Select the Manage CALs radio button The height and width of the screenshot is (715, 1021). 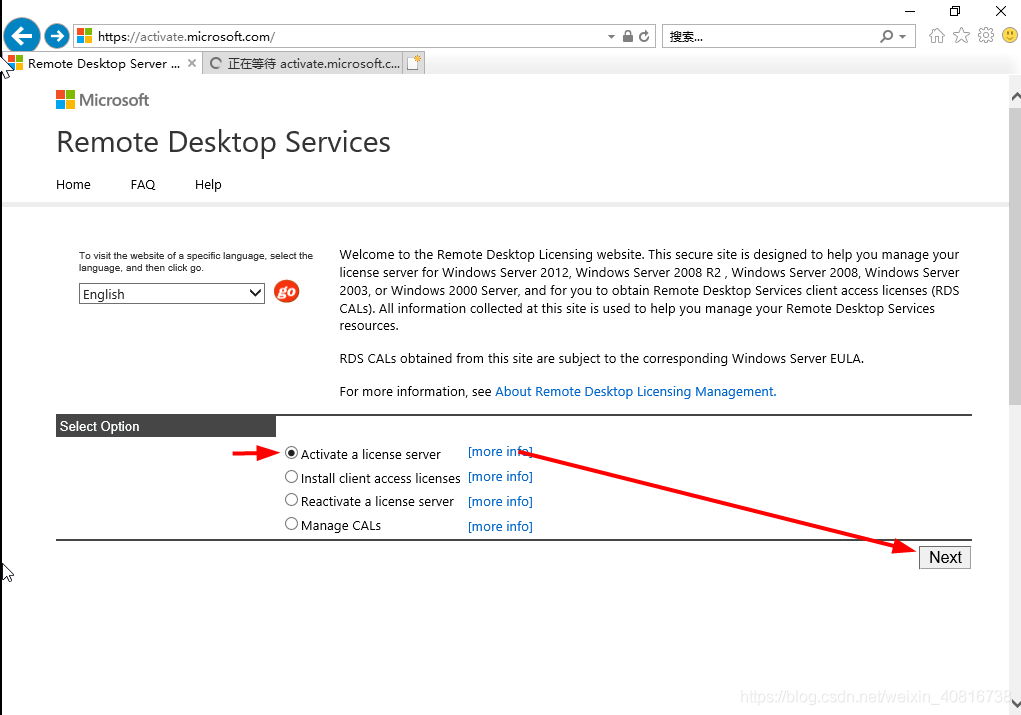tap(292, 524)
